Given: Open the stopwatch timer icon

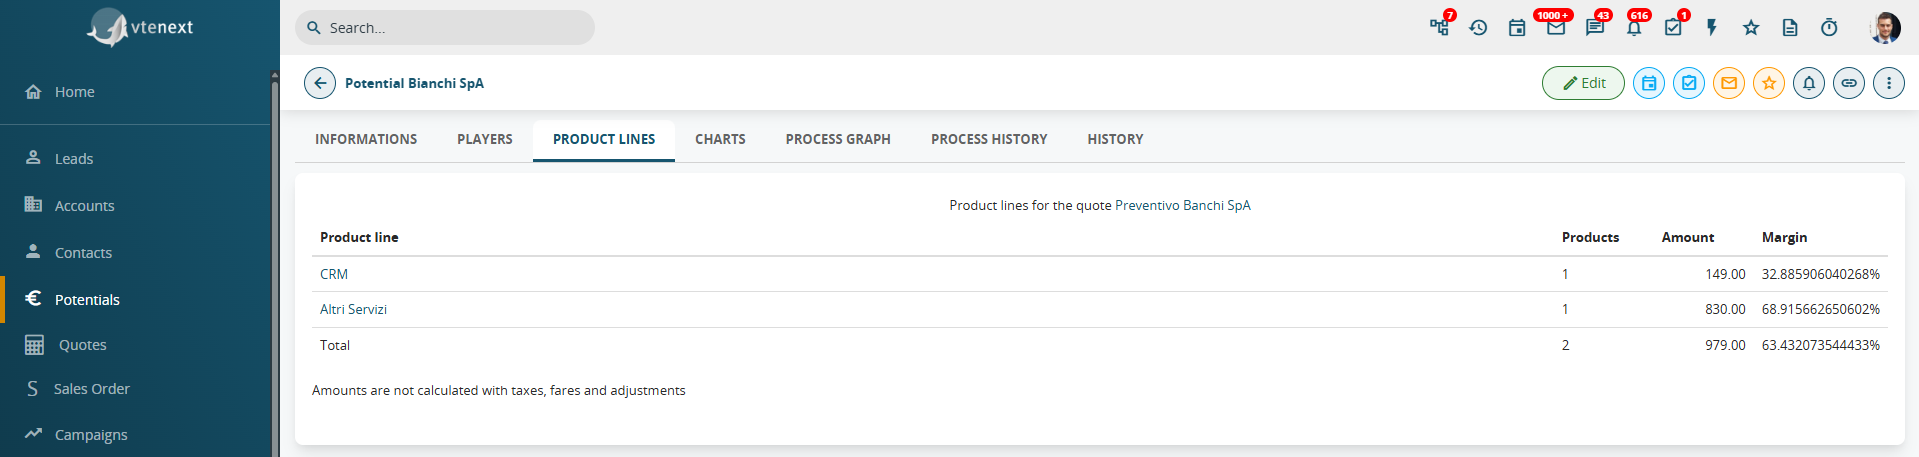Looking at the screenshot, I should 1829,27.
